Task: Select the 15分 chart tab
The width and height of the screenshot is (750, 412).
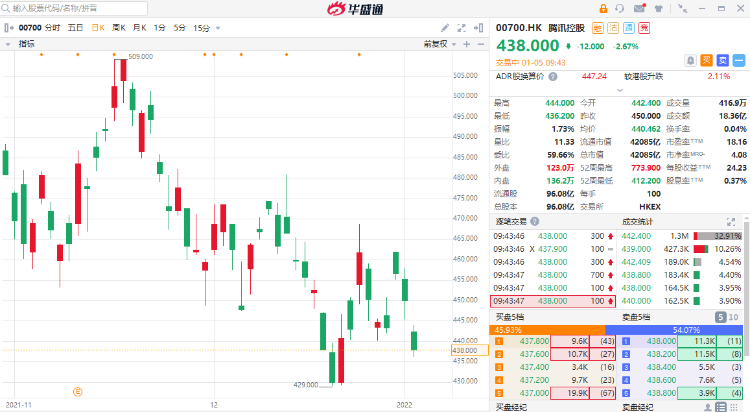Action: point(201,28)
